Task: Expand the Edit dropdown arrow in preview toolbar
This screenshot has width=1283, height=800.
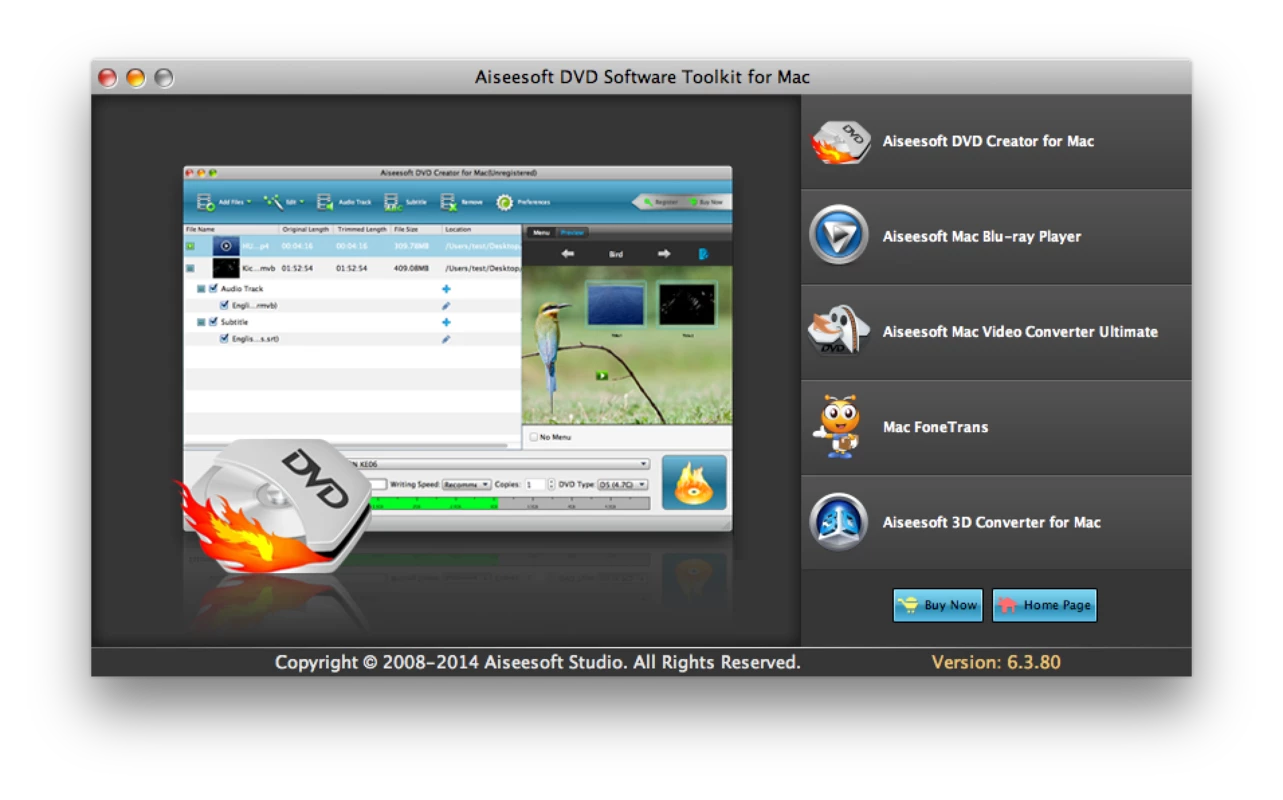Action: click(302, 202)
